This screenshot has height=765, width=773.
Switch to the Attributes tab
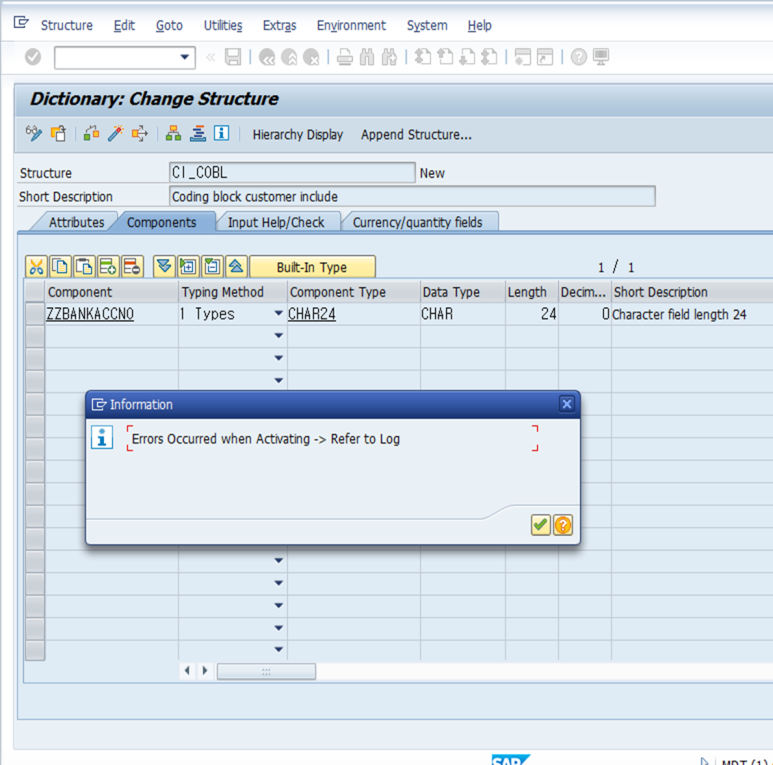76,222
